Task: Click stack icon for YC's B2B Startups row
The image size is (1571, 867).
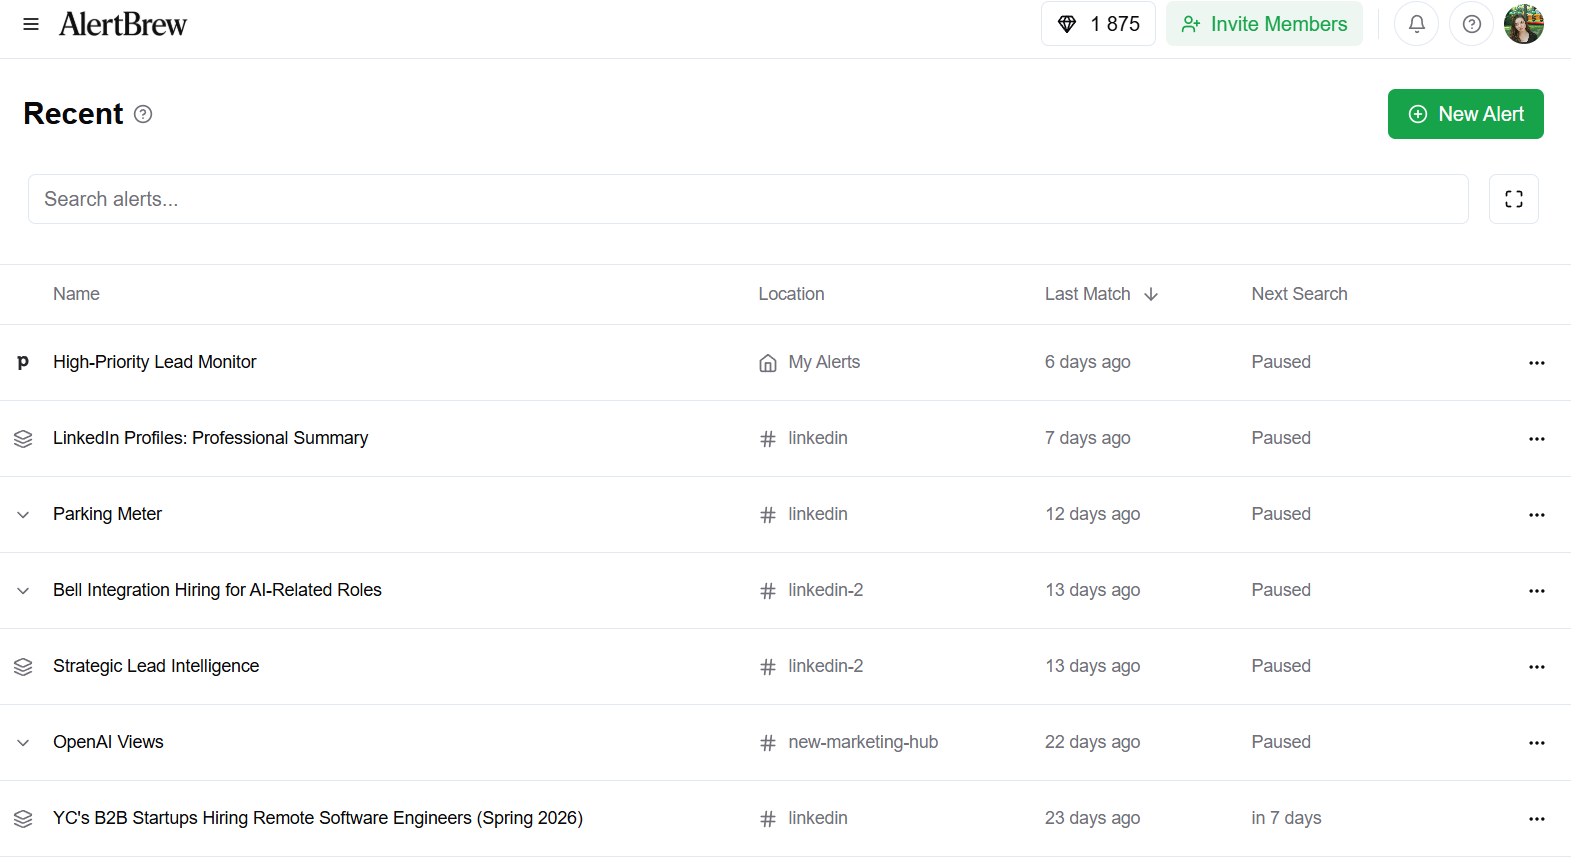Action: pos(23,819)
